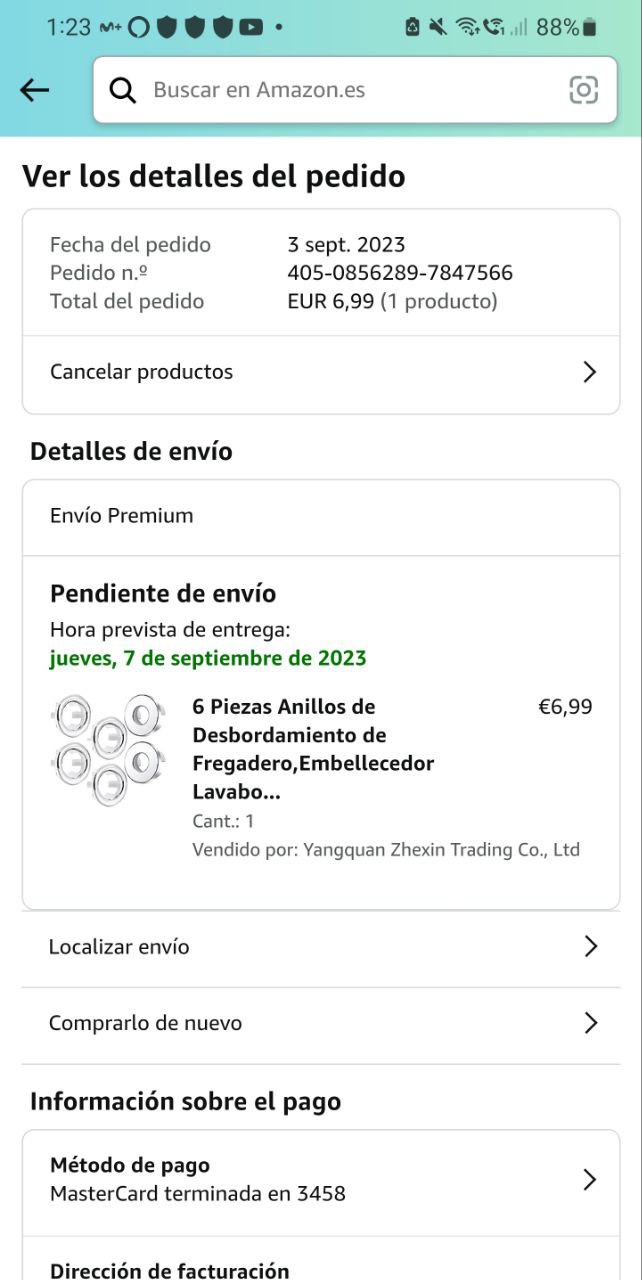The height and width of the screenshot is (1280, 642).
Task: Open Método de pago chevron
Action: pyautogui.click(x=590, y=1180)
